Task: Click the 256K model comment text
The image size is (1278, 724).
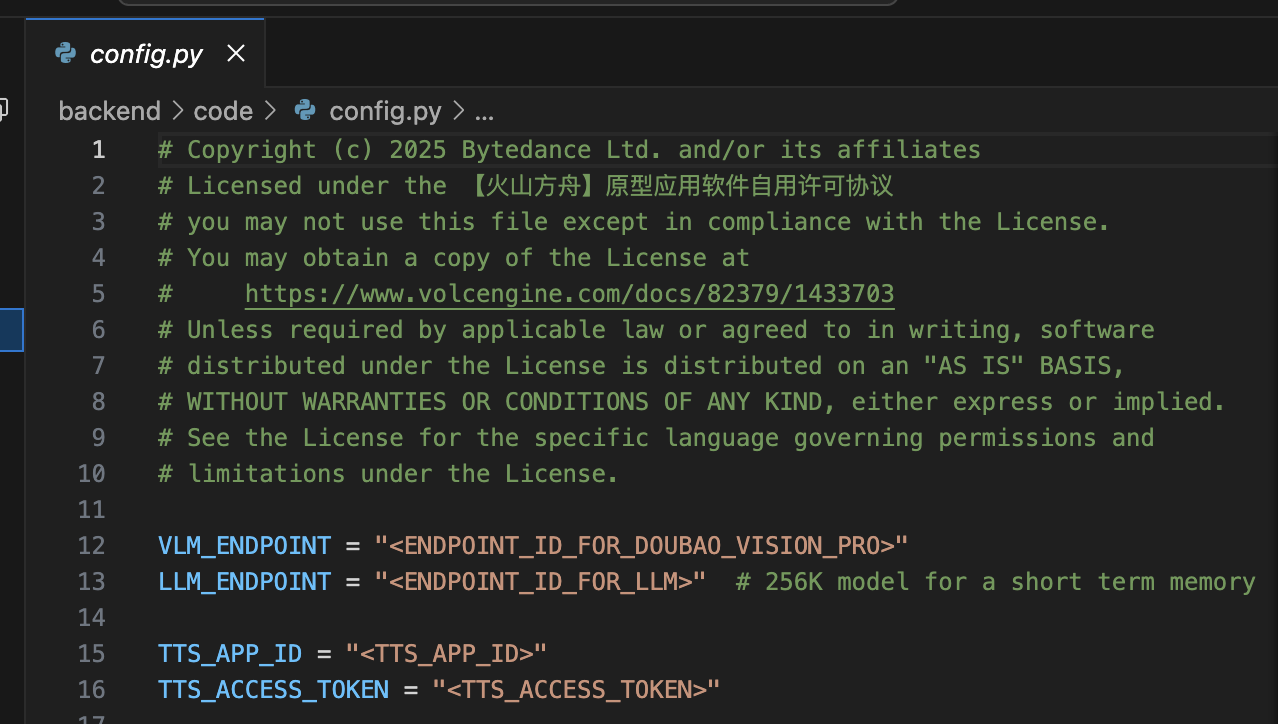Action: [995, 582]
